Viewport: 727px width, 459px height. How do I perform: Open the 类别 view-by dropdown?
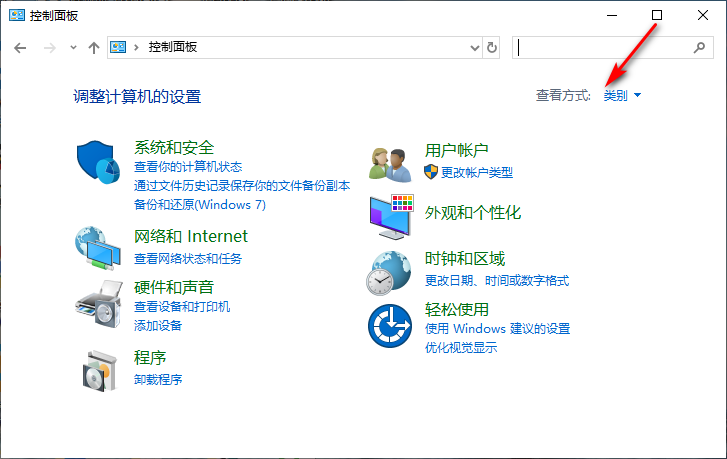(622, 96)
